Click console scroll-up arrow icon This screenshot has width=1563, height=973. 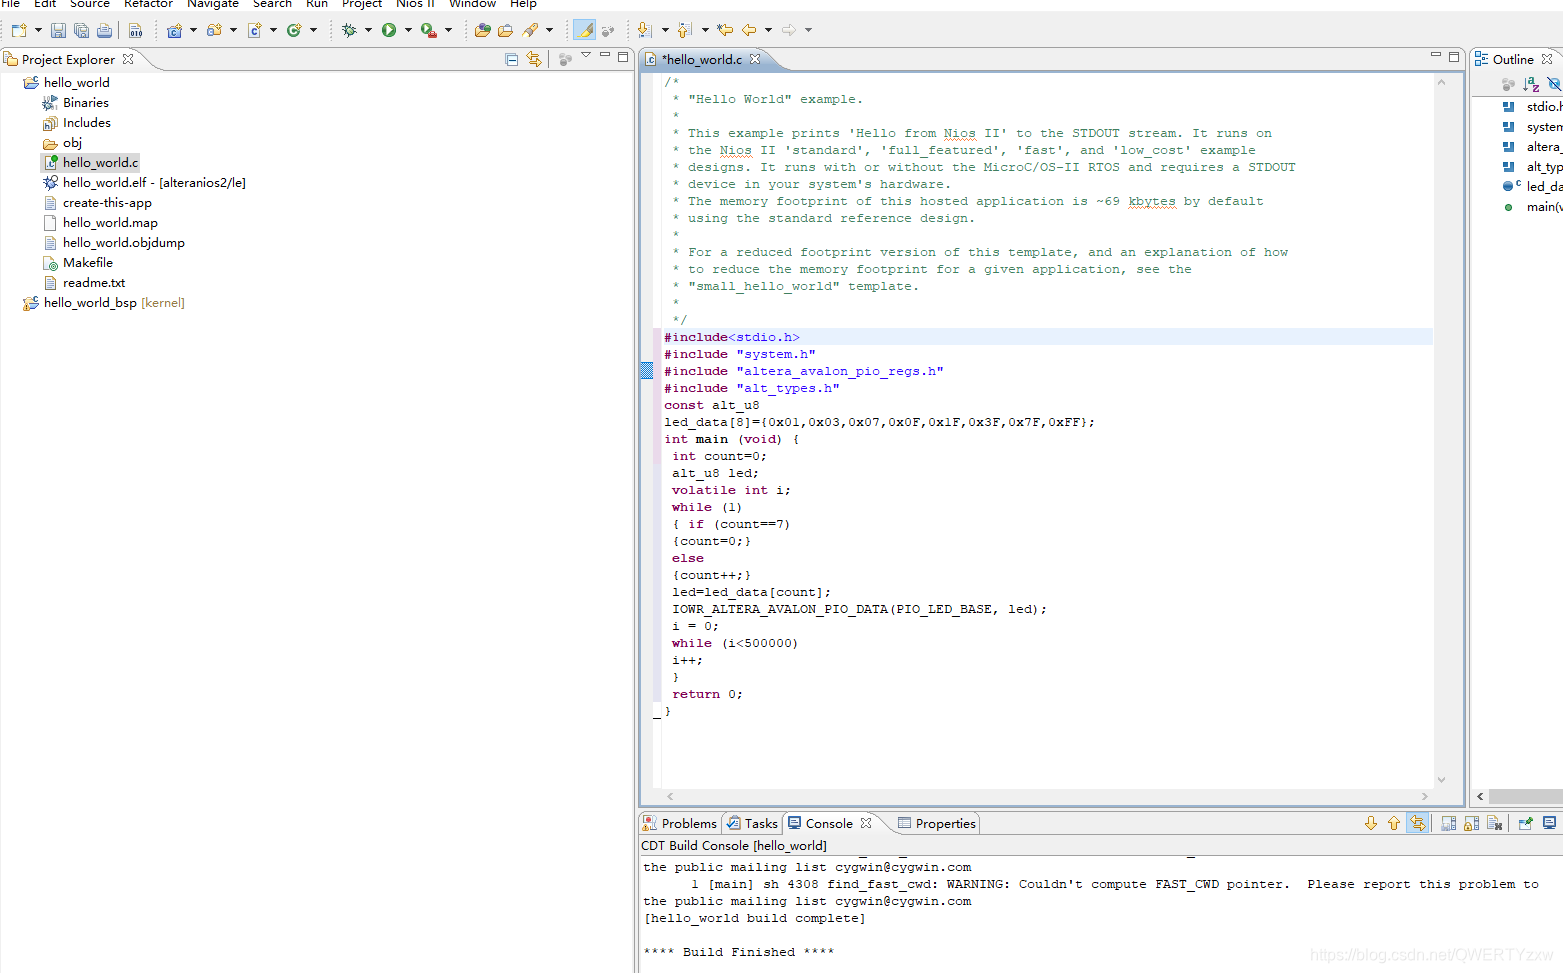click(x=1394, y=823)
